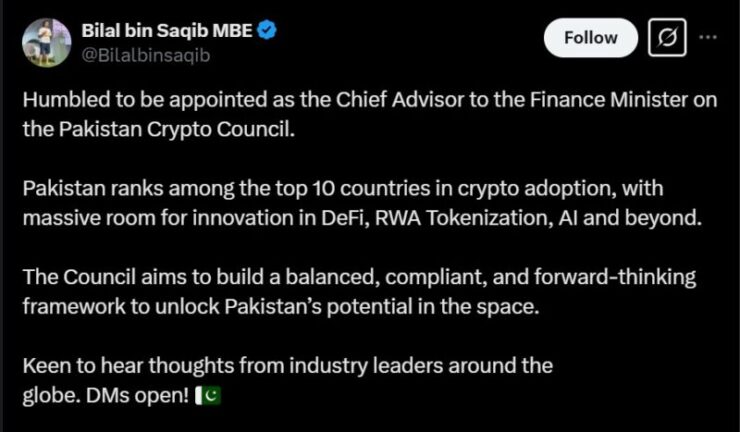Click the Pakistan flag emoji

tap(208, 396)
